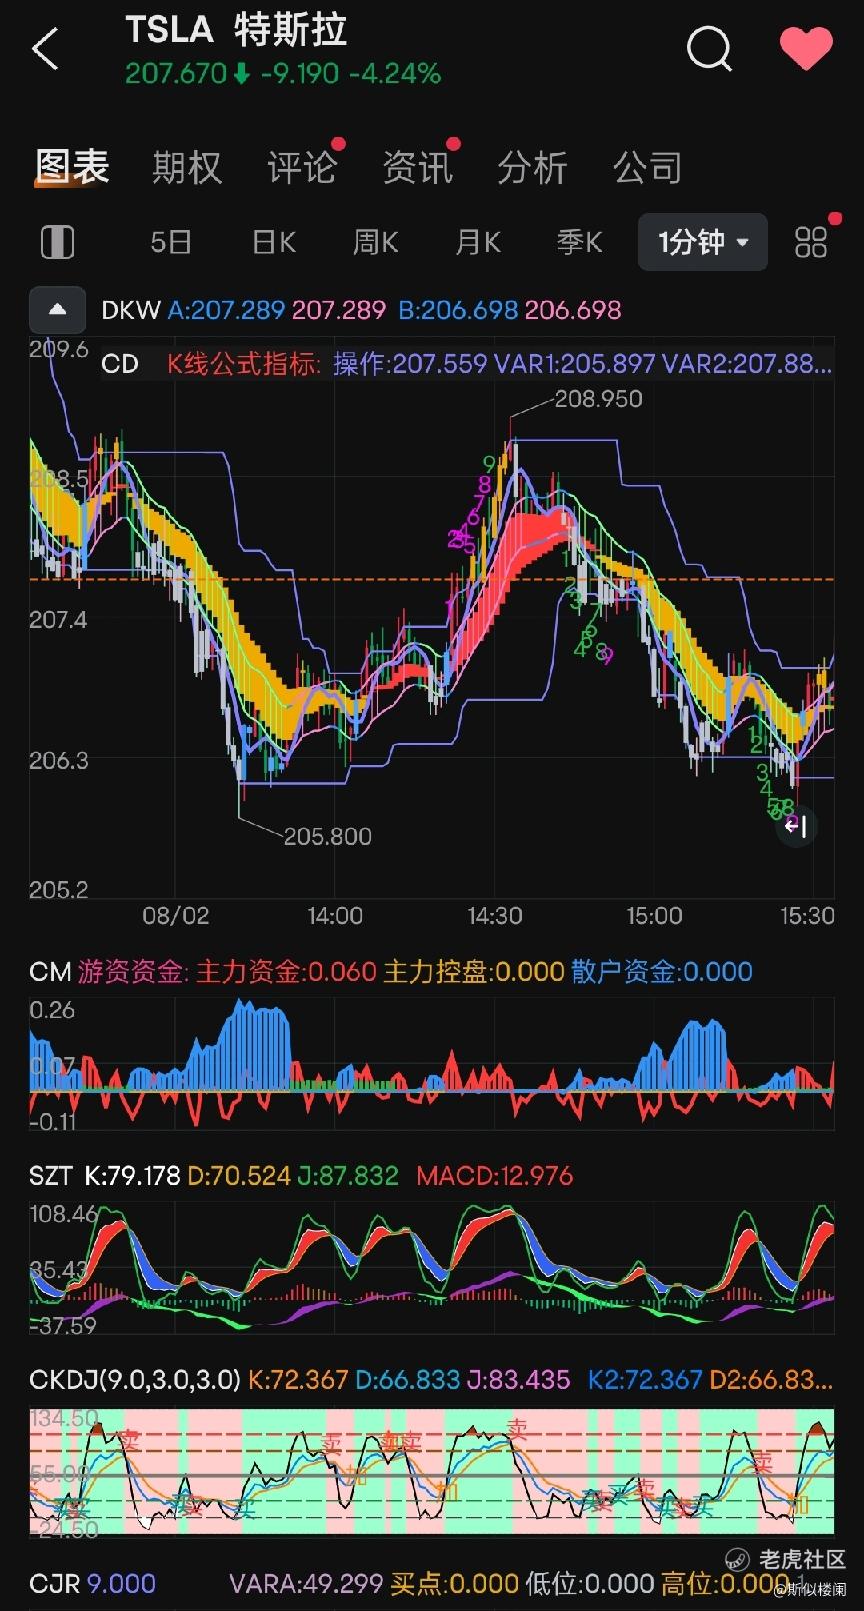Jump to latest bar arrow icon

pyautogui.click(x=796, y=826)
